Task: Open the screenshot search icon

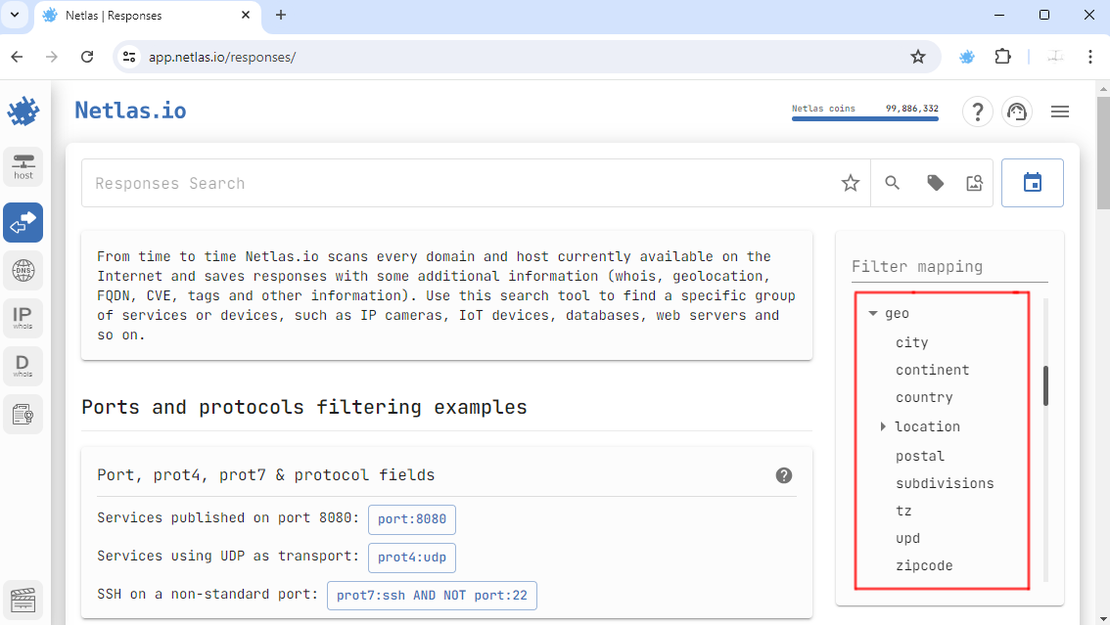Action: coord(974,182)
